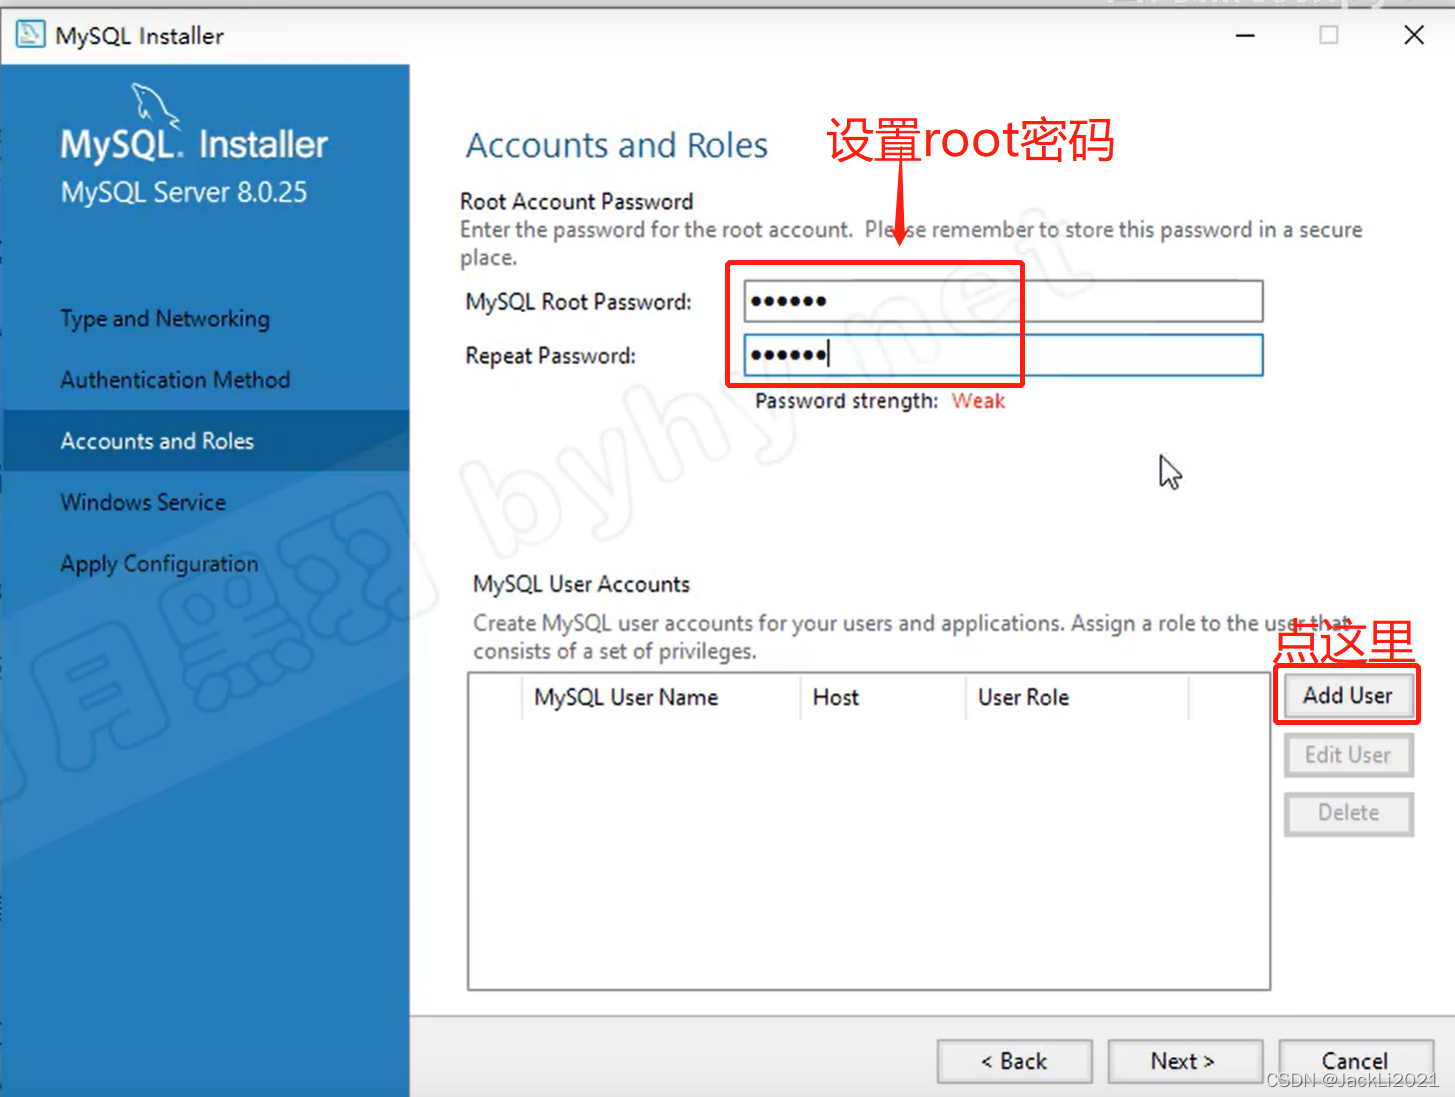Maximize the MySQL Installer window

pyautogui.click(x=1329, y=35)
